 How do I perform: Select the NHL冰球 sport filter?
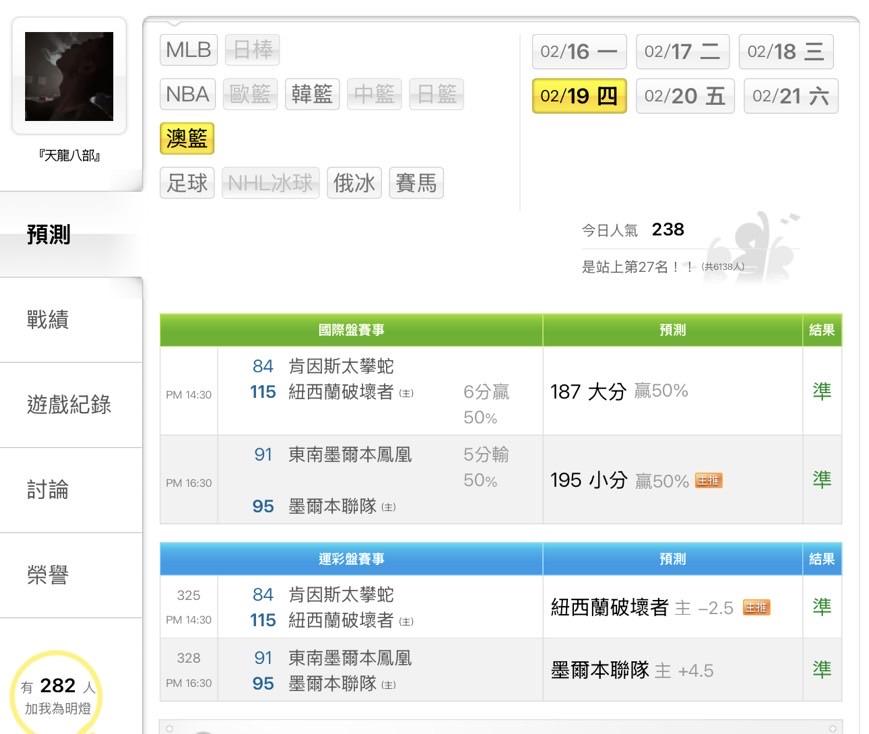point(270,183)
